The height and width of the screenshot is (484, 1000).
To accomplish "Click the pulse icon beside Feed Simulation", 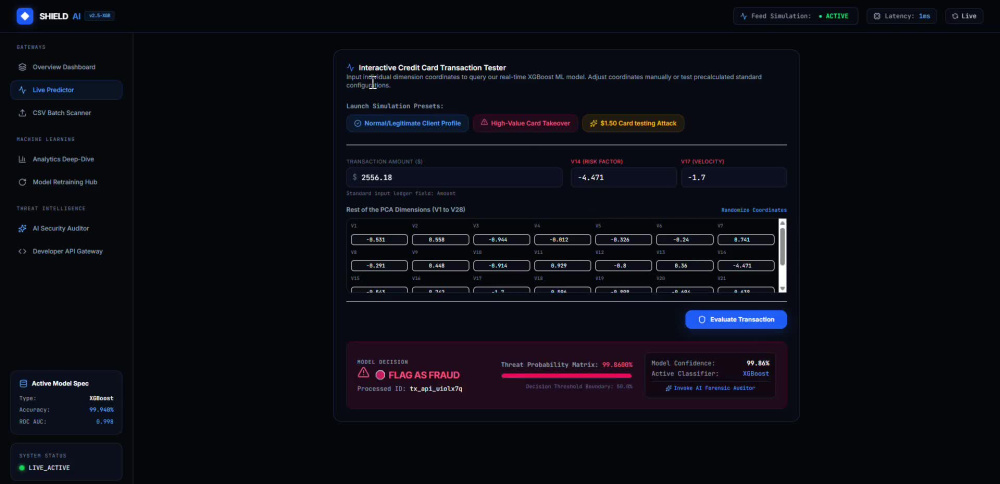I will [x=744, y=16].
